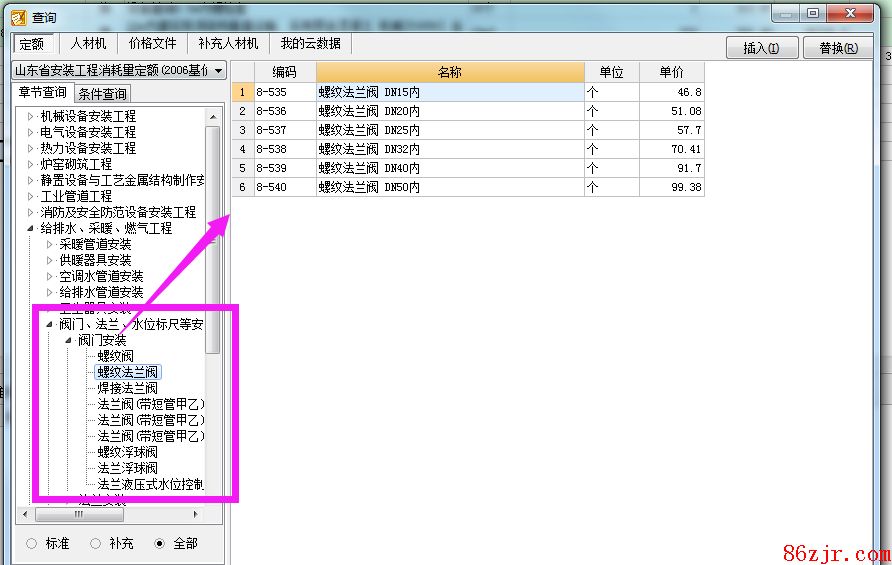Screen dimensions: 892x565
Task: Switch to the 价格文件 tab
Action: pos(152,44)
